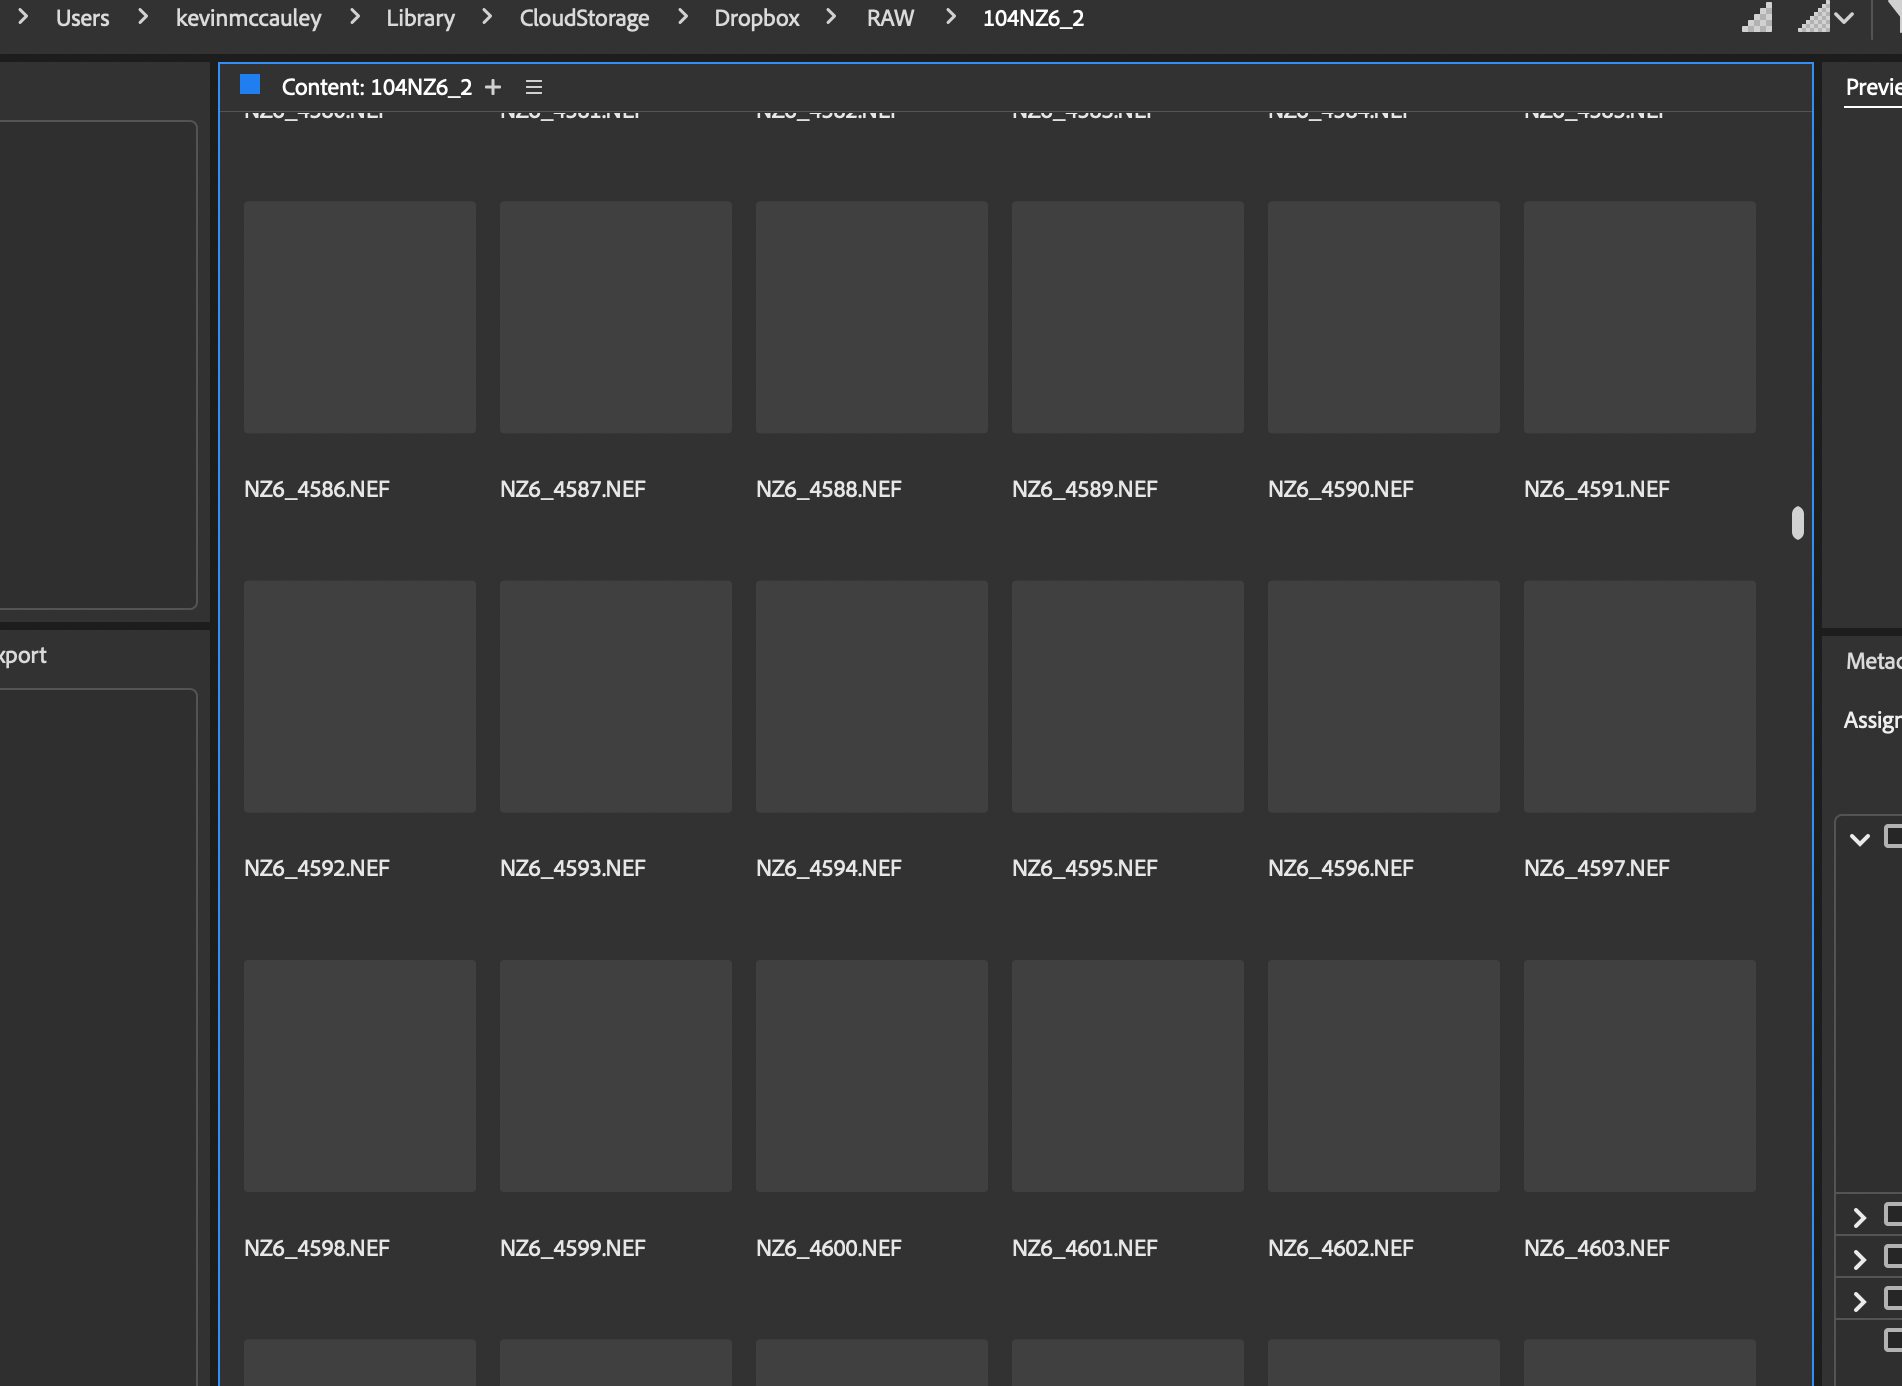Collapse the expanded keyword category in right panel
Viewport: 1902px width, 1386px height.
[1861, 840]
